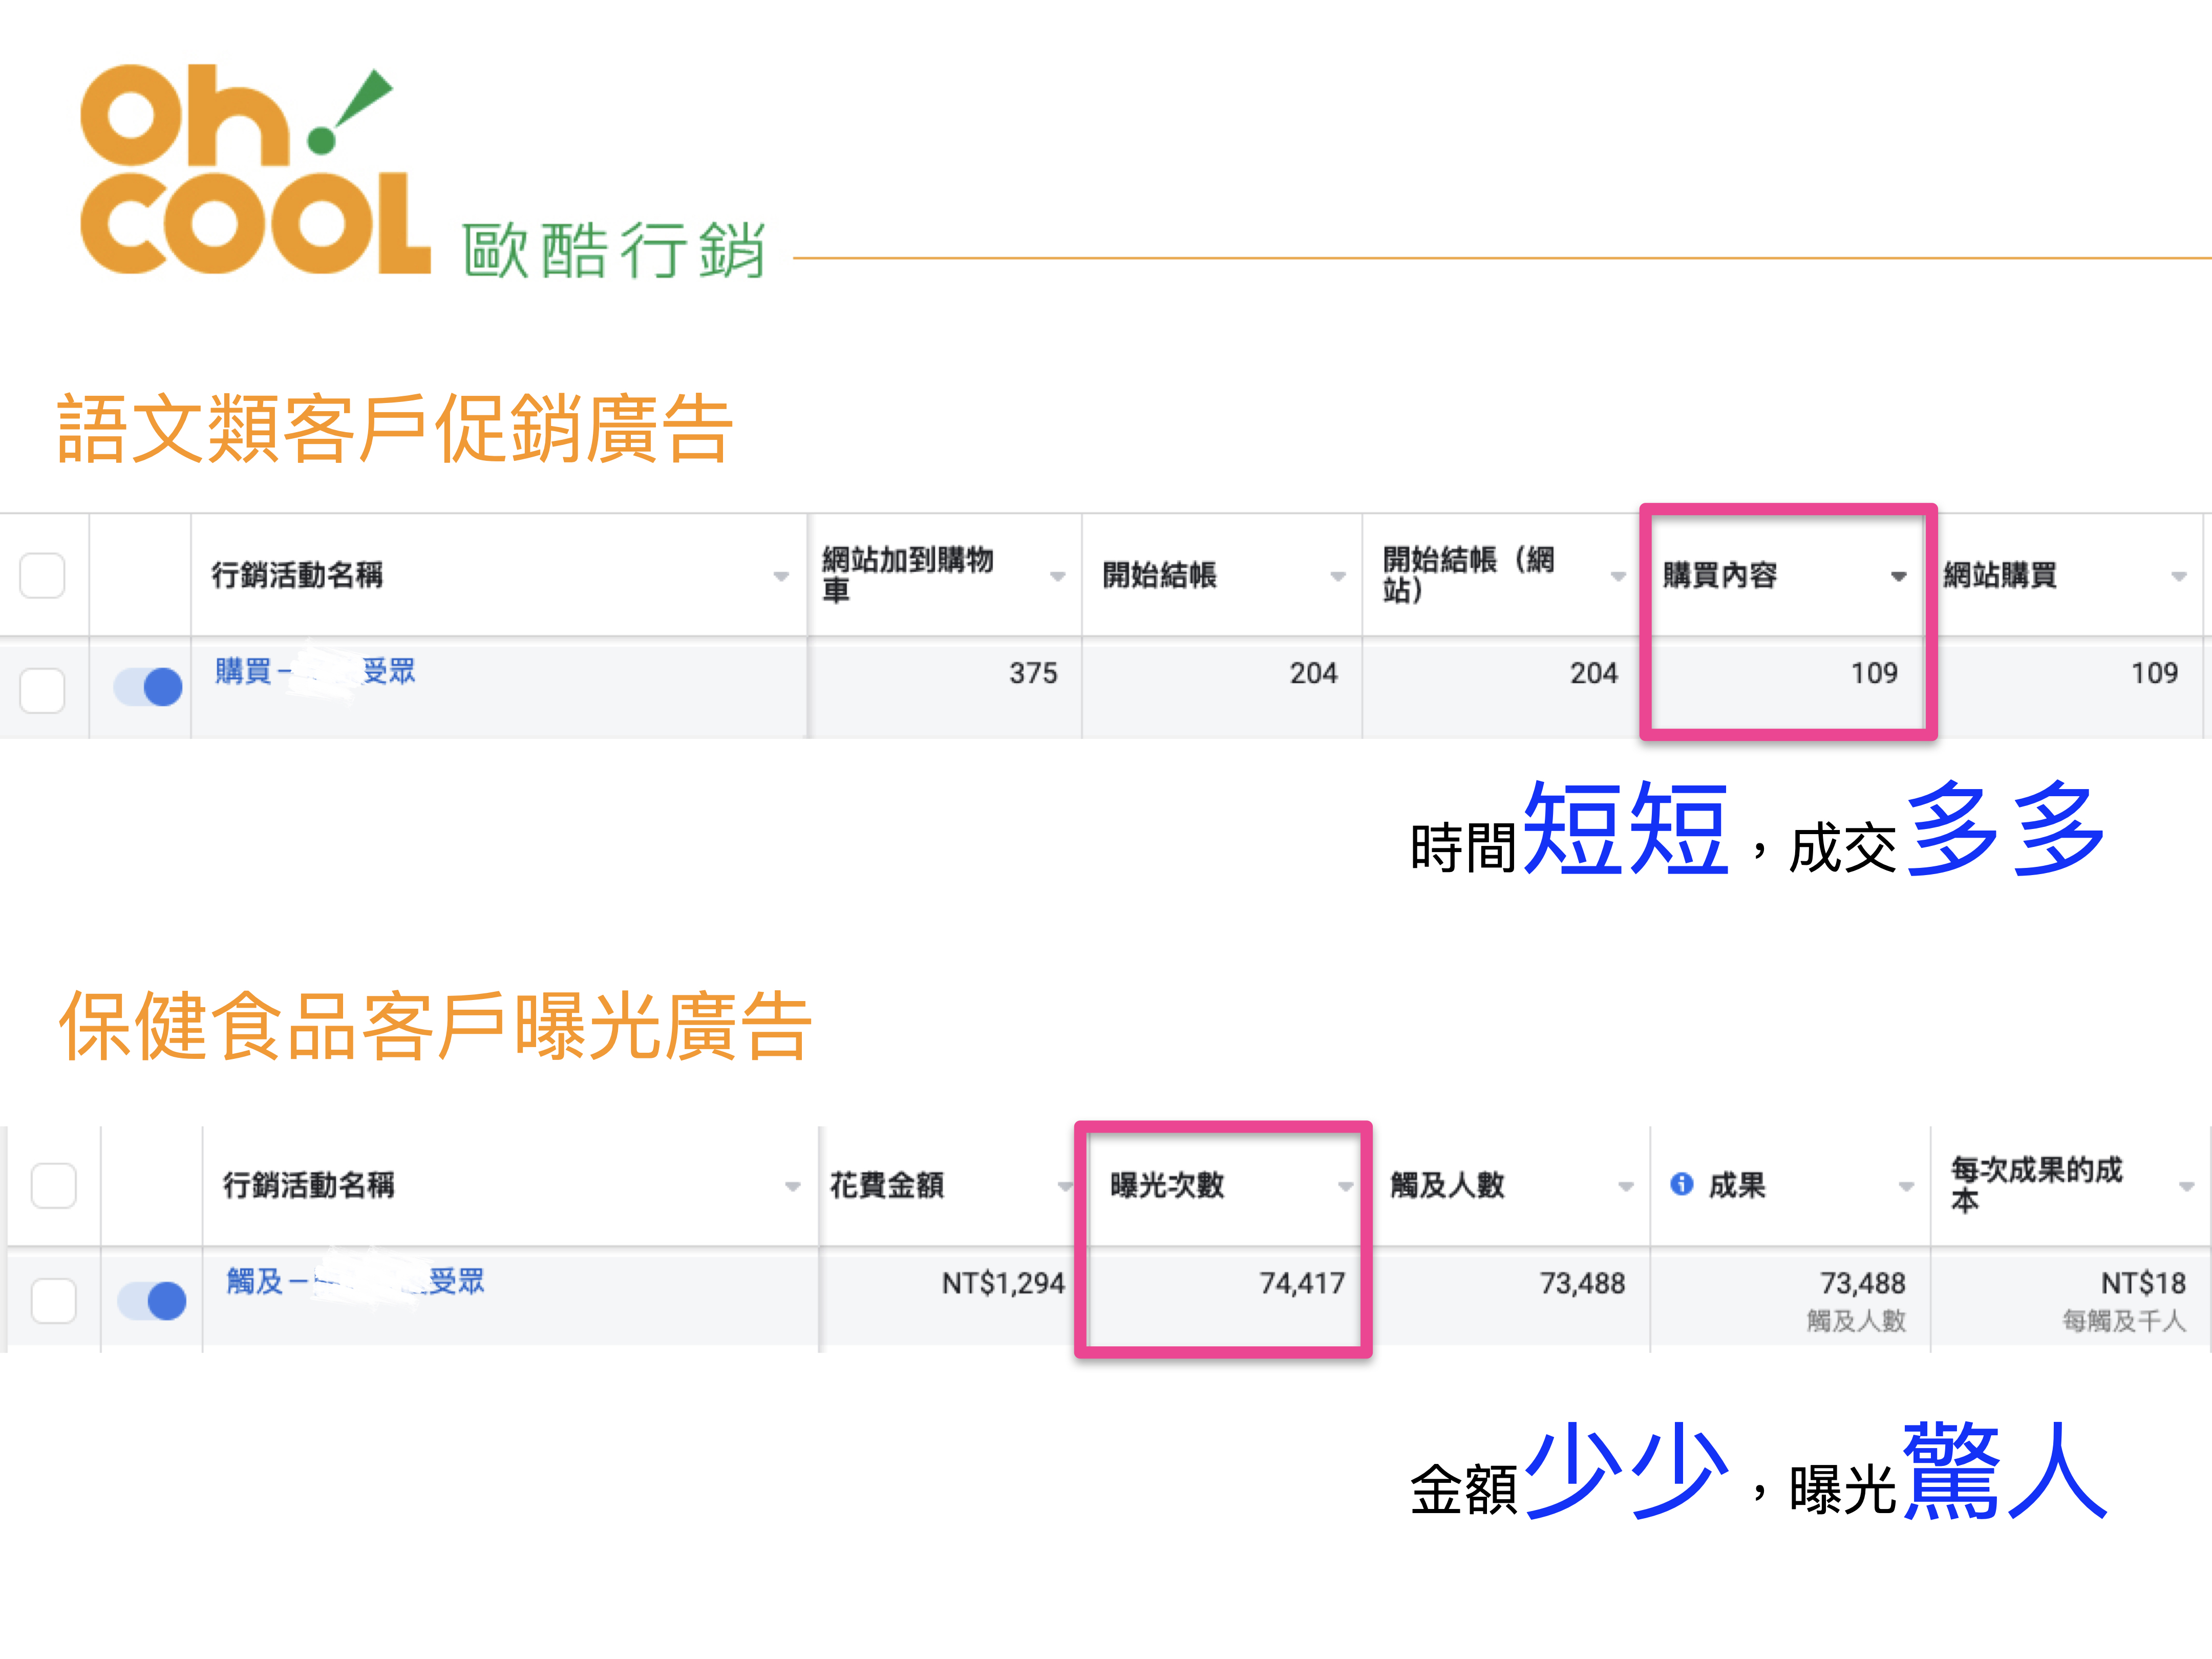
Task: Open the 曝光次數 column dropdown arrow
Action: 1345,1186
